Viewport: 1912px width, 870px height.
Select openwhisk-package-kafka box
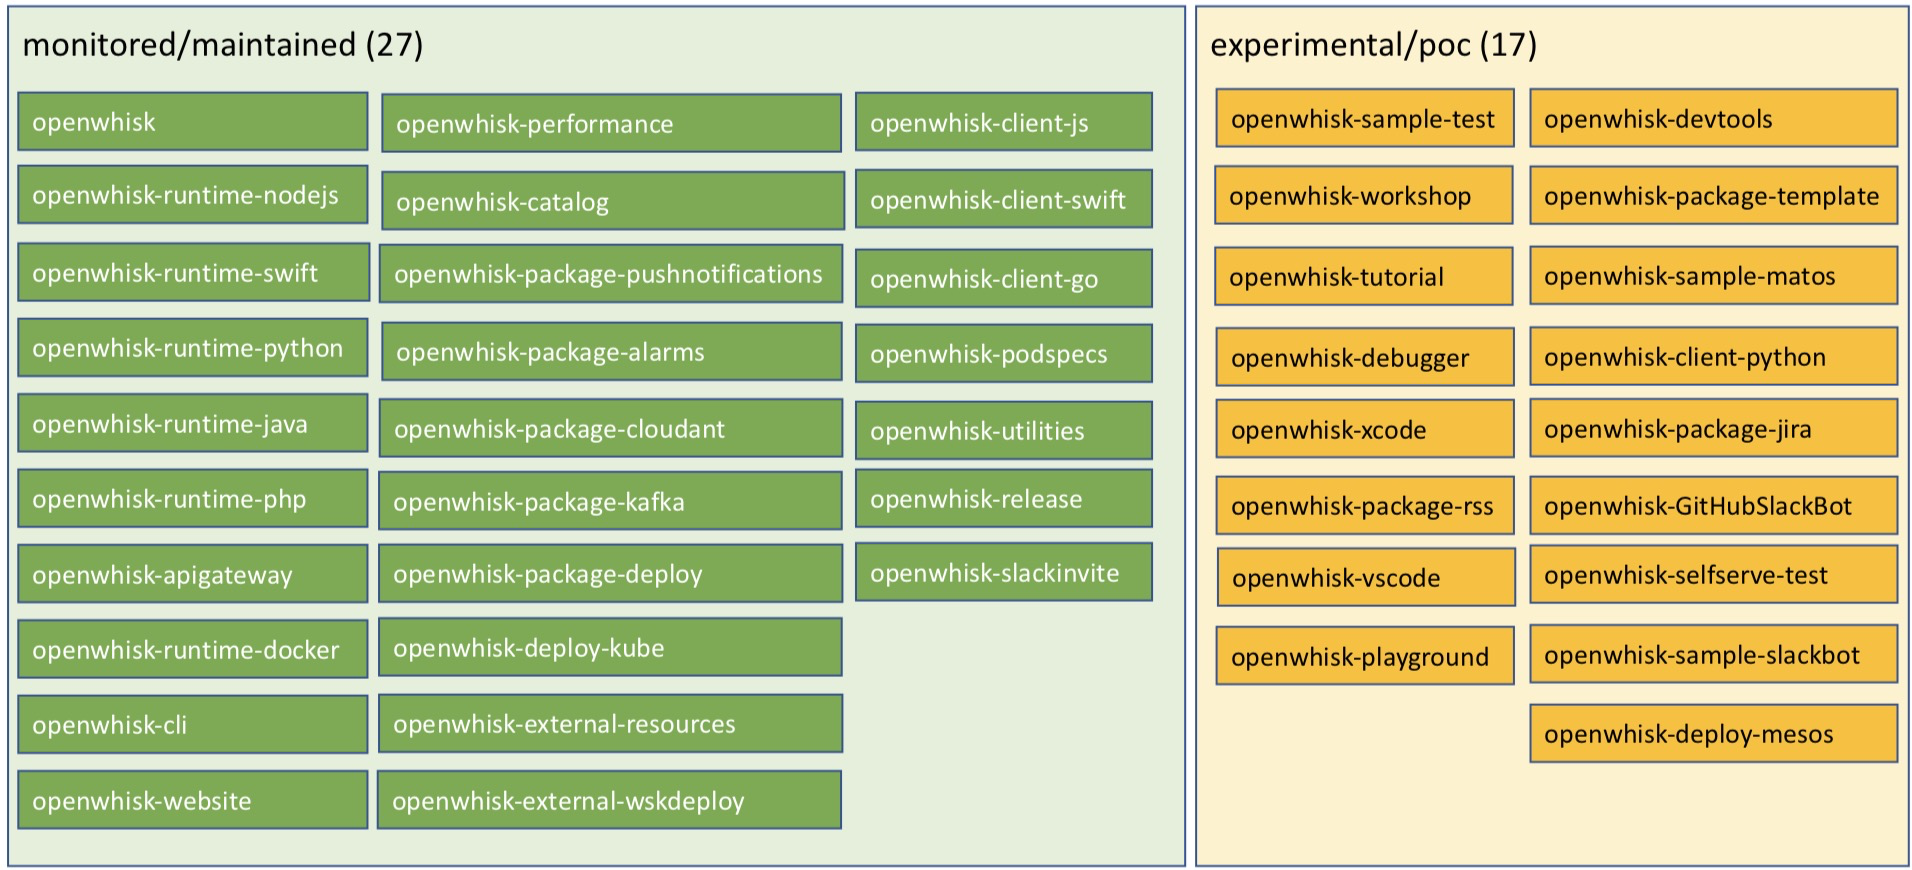[x=610, y=501]
